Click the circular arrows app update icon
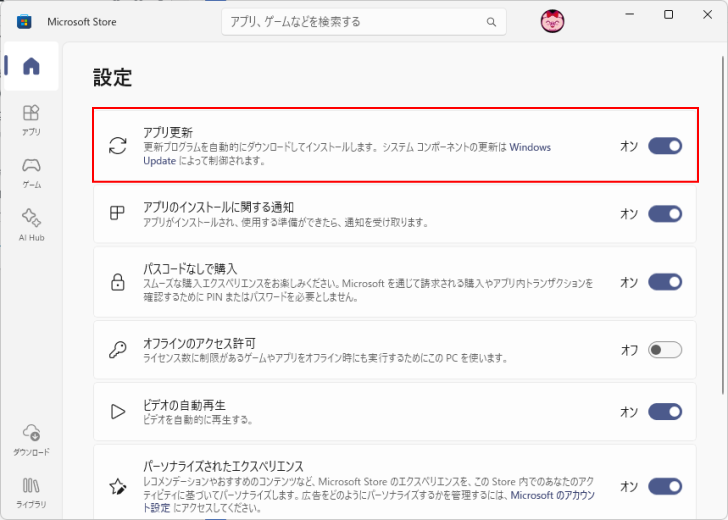 [118, 146]
